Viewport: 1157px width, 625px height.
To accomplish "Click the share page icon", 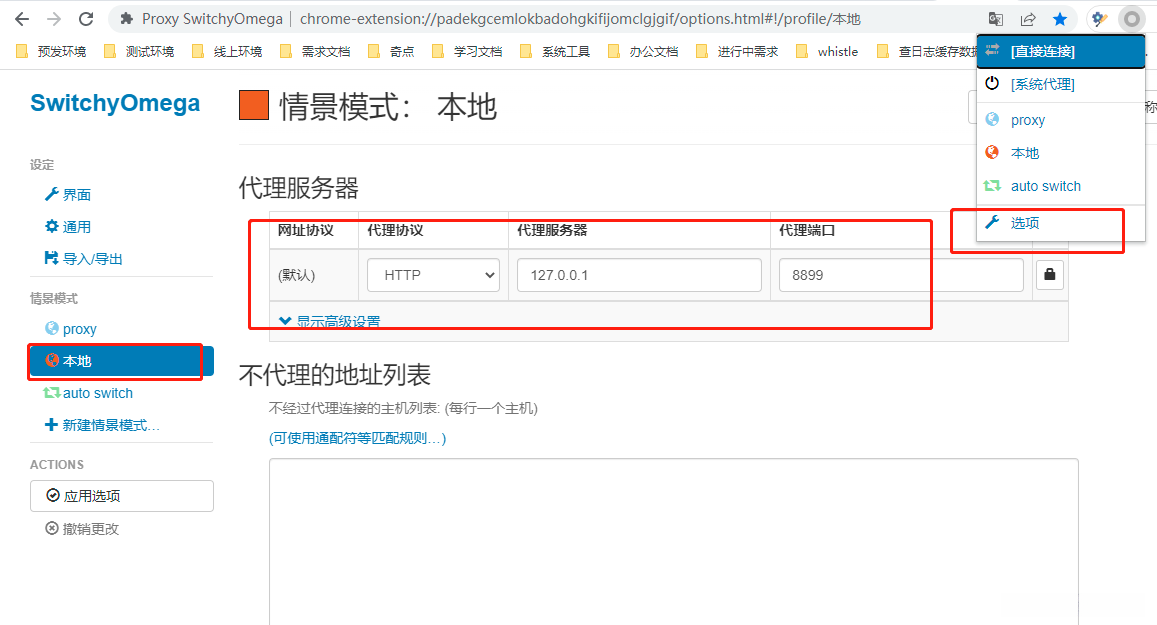I will 1028,19.
